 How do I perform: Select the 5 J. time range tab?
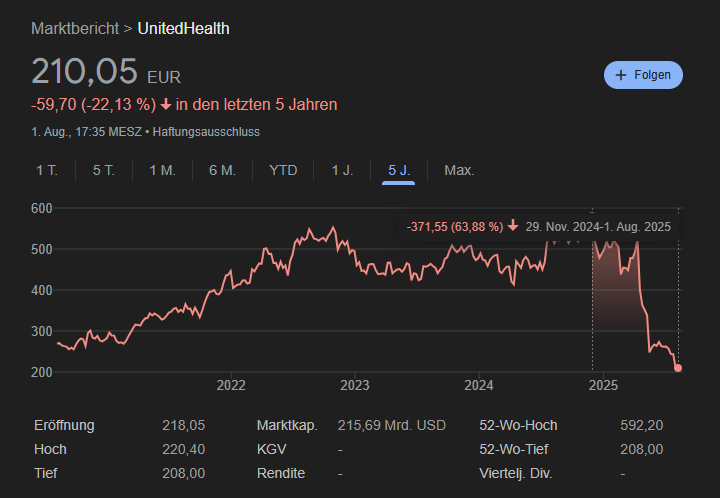[x=399, y=170]
